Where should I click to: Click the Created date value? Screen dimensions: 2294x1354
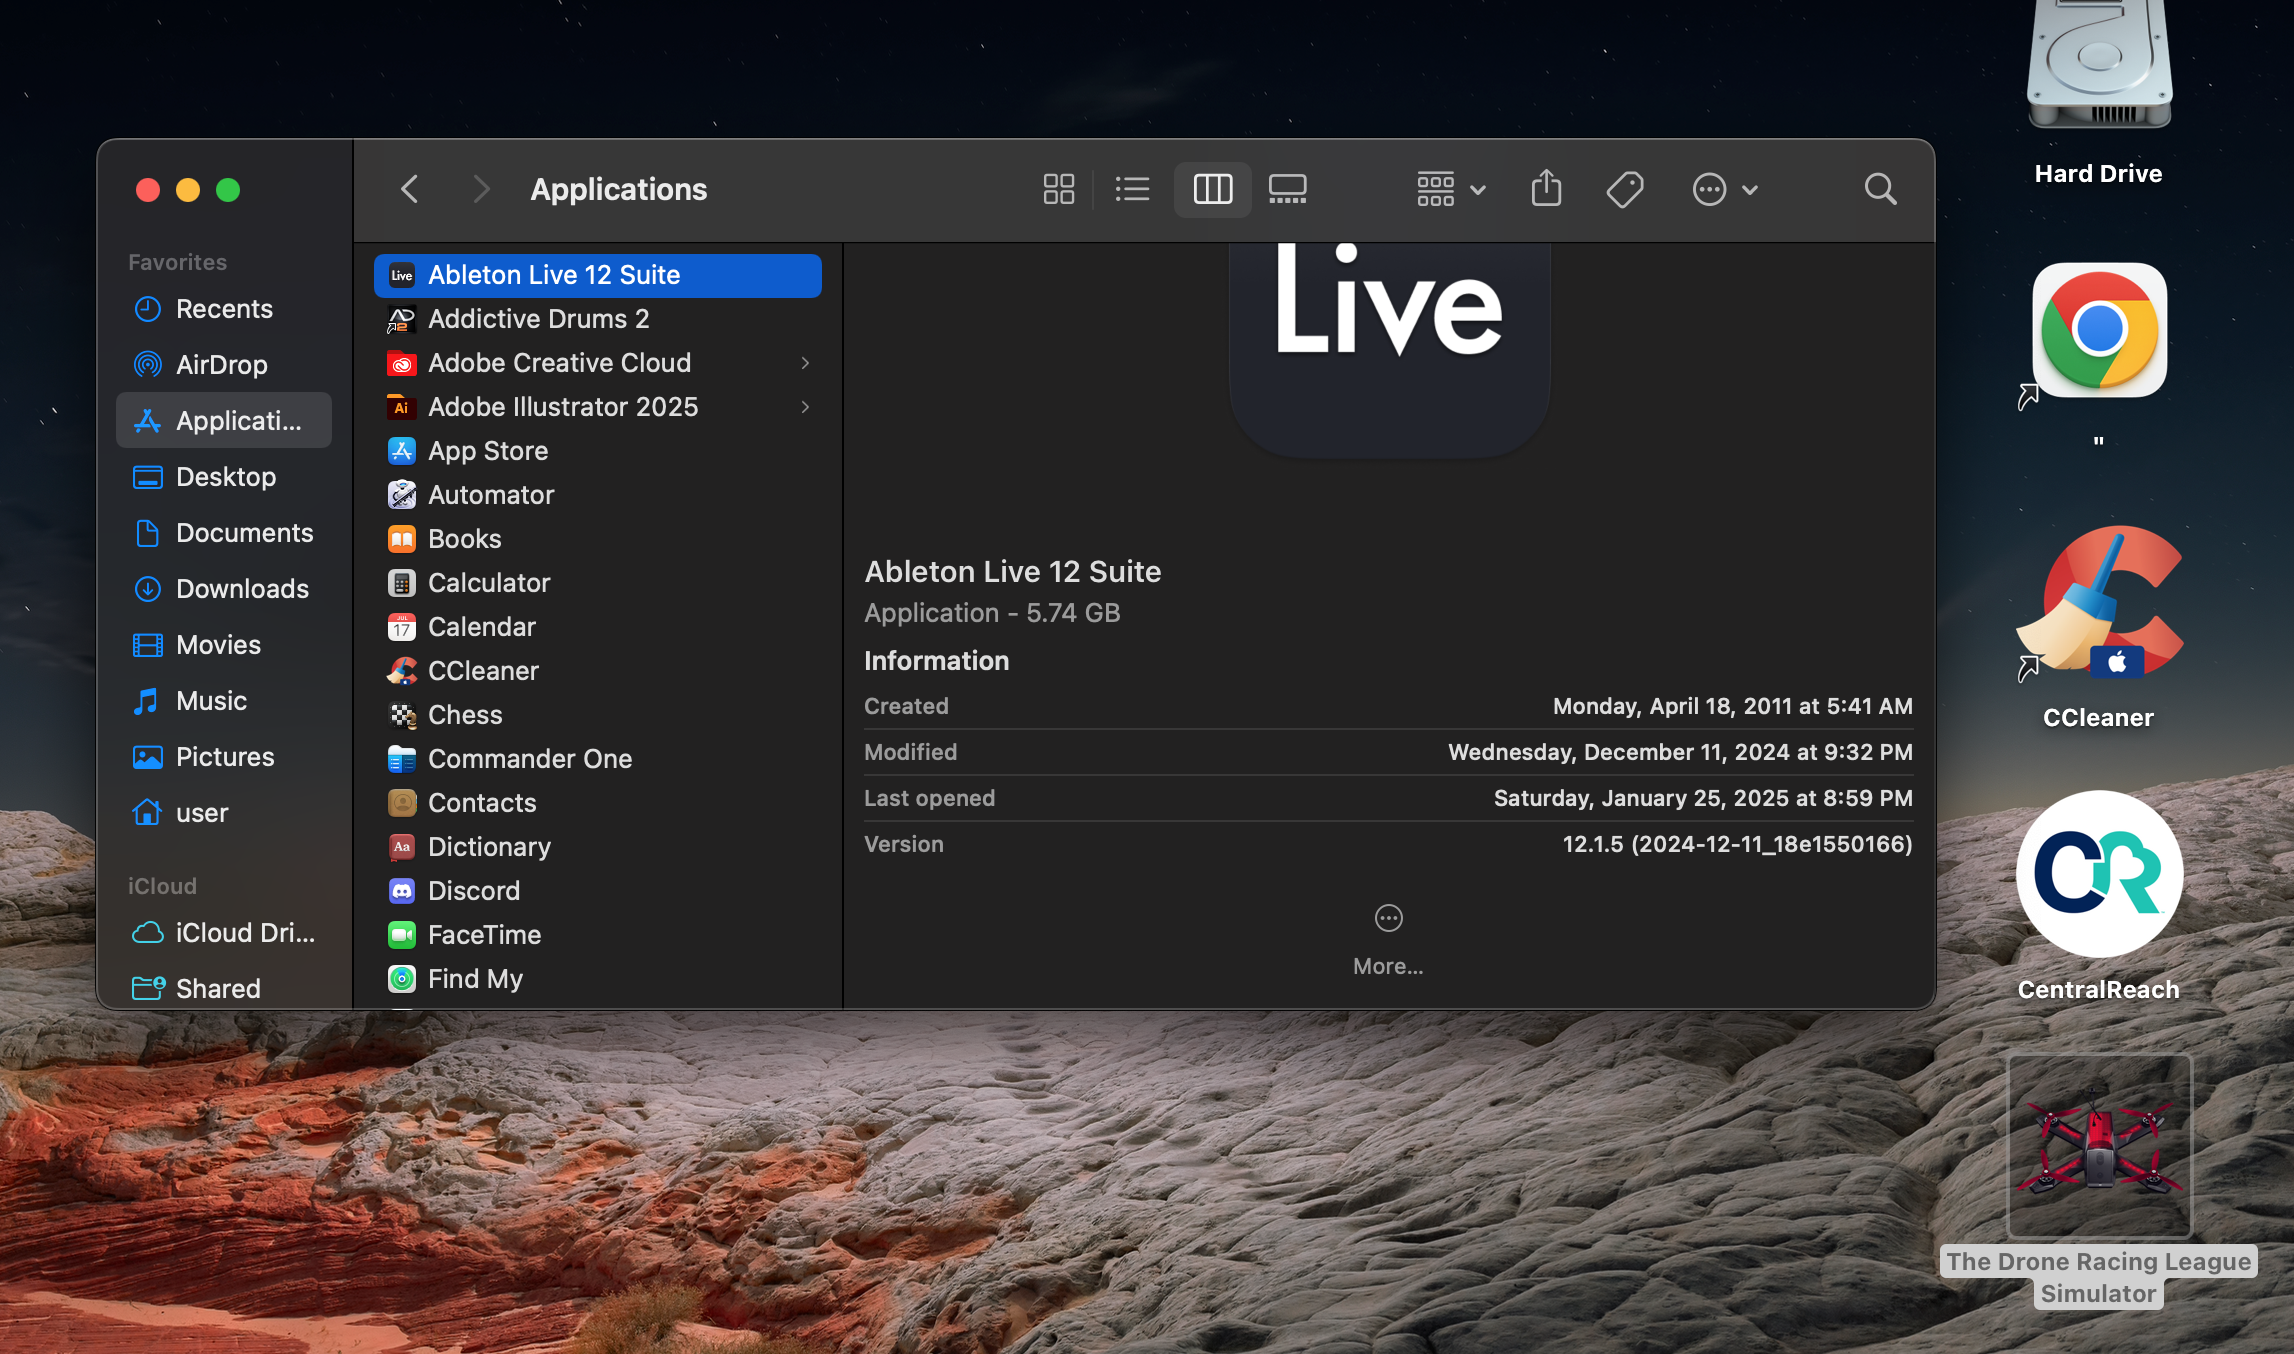pyautogui.click(x=1732, y=706)
